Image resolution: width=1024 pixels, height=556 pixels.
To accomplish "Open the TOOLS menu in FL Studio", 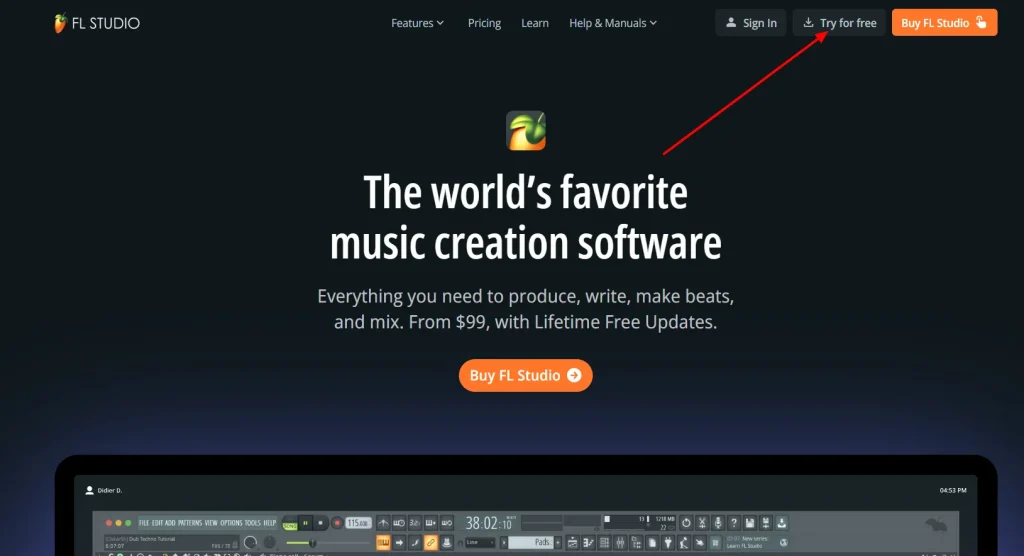I will 253,523.
